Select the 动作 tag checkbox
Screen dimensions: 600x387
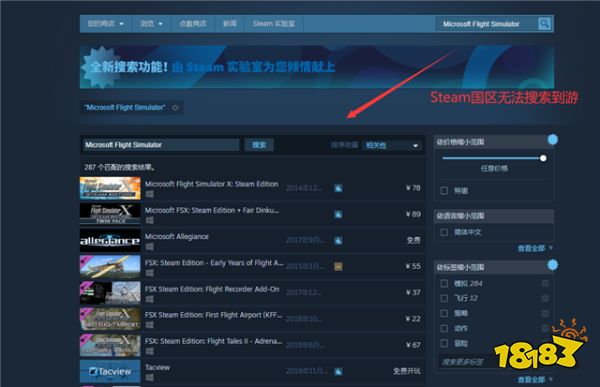click(444, 328)
